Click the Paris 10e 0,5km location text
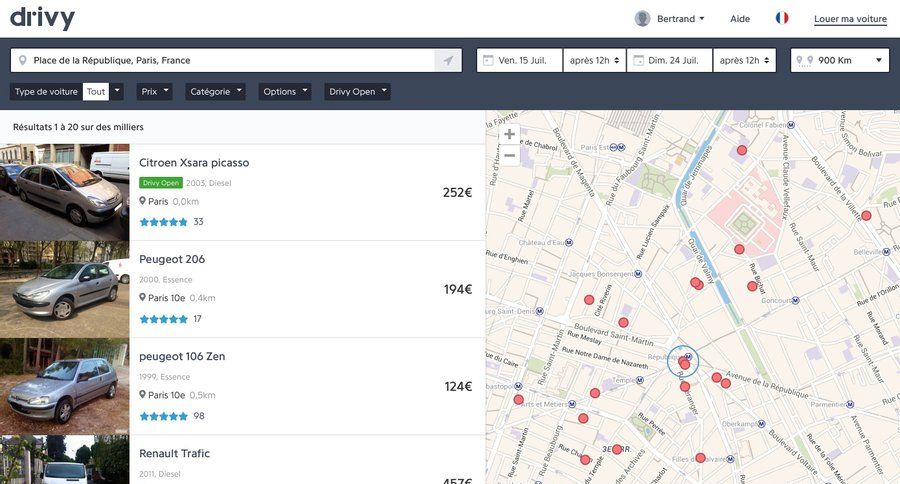Image resolution: width=900 pixels, height=484 pixels. [177, 395]
